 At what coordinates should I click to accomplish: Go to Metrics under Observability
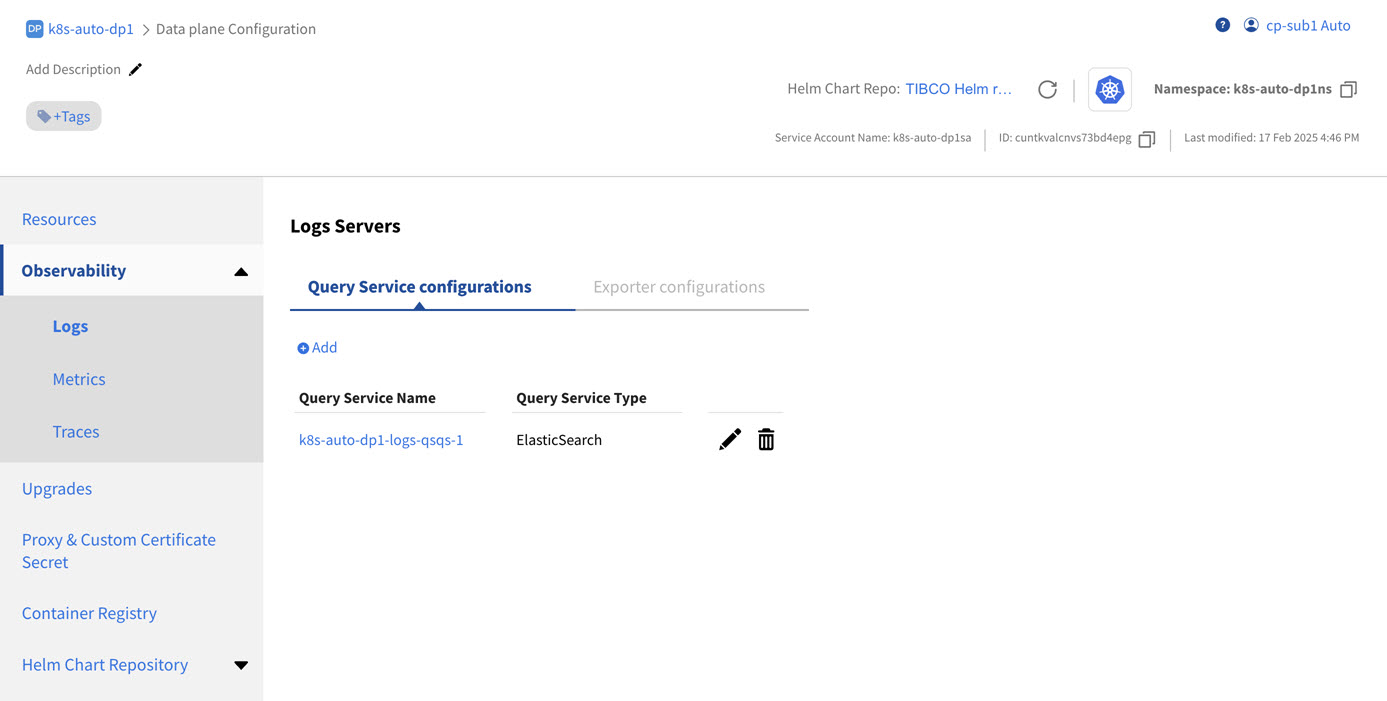79,379
